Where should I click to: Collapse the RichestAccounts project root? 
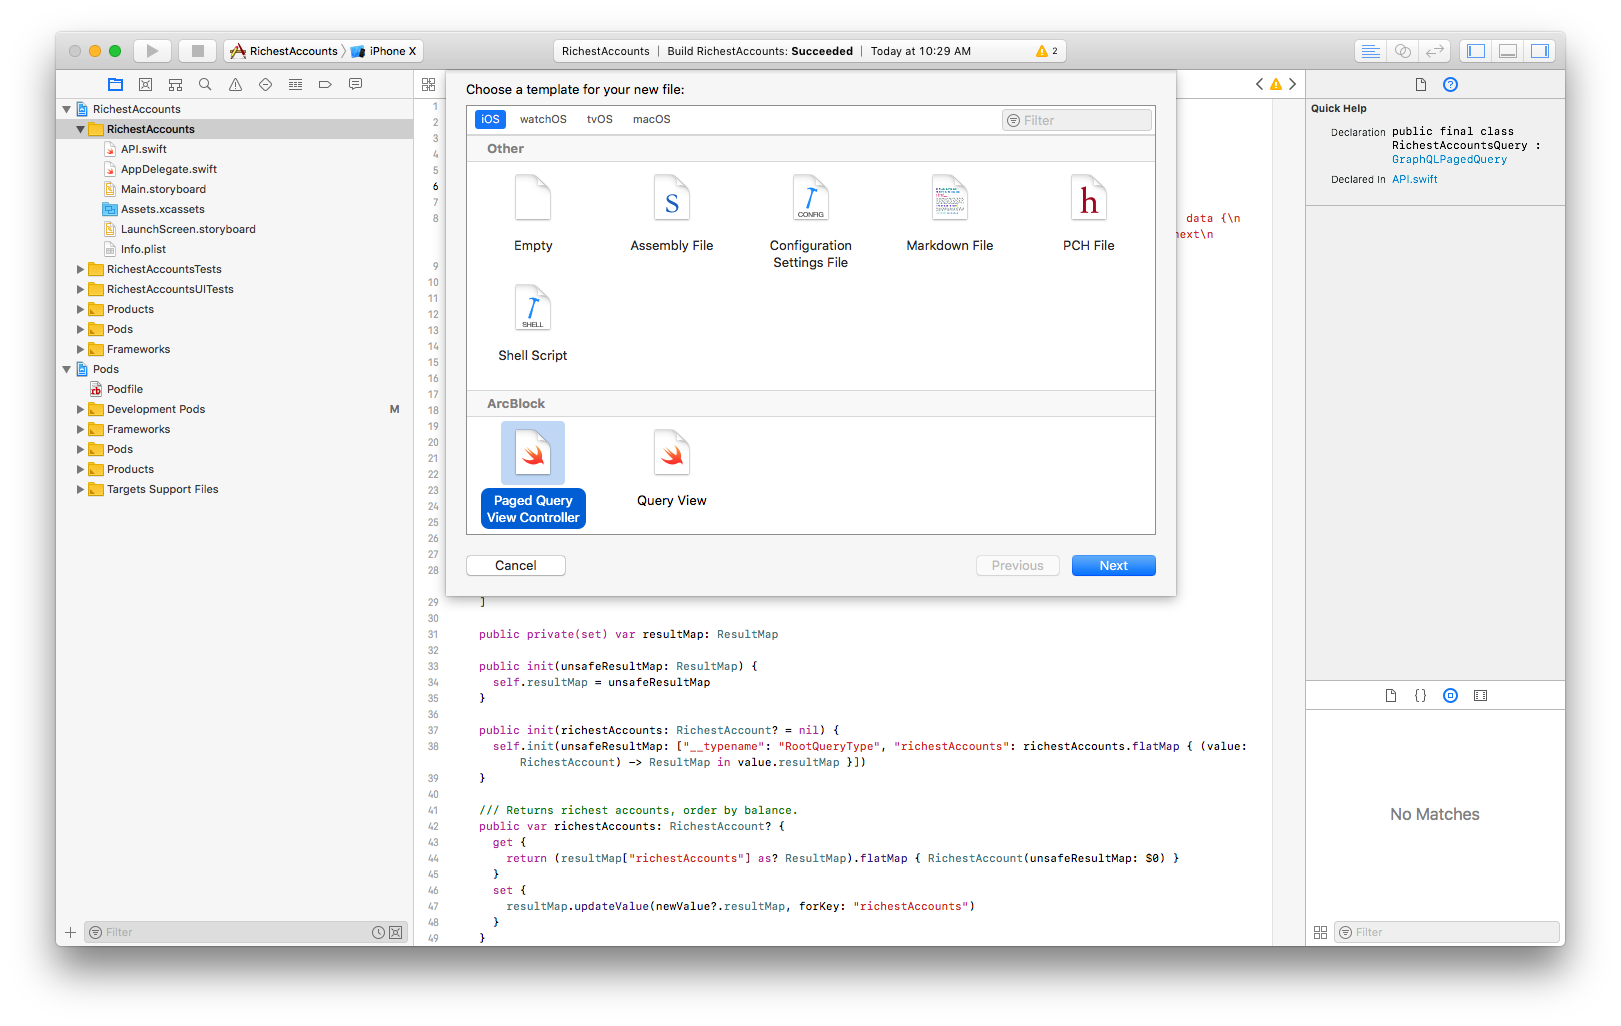(x=67, y=110)
